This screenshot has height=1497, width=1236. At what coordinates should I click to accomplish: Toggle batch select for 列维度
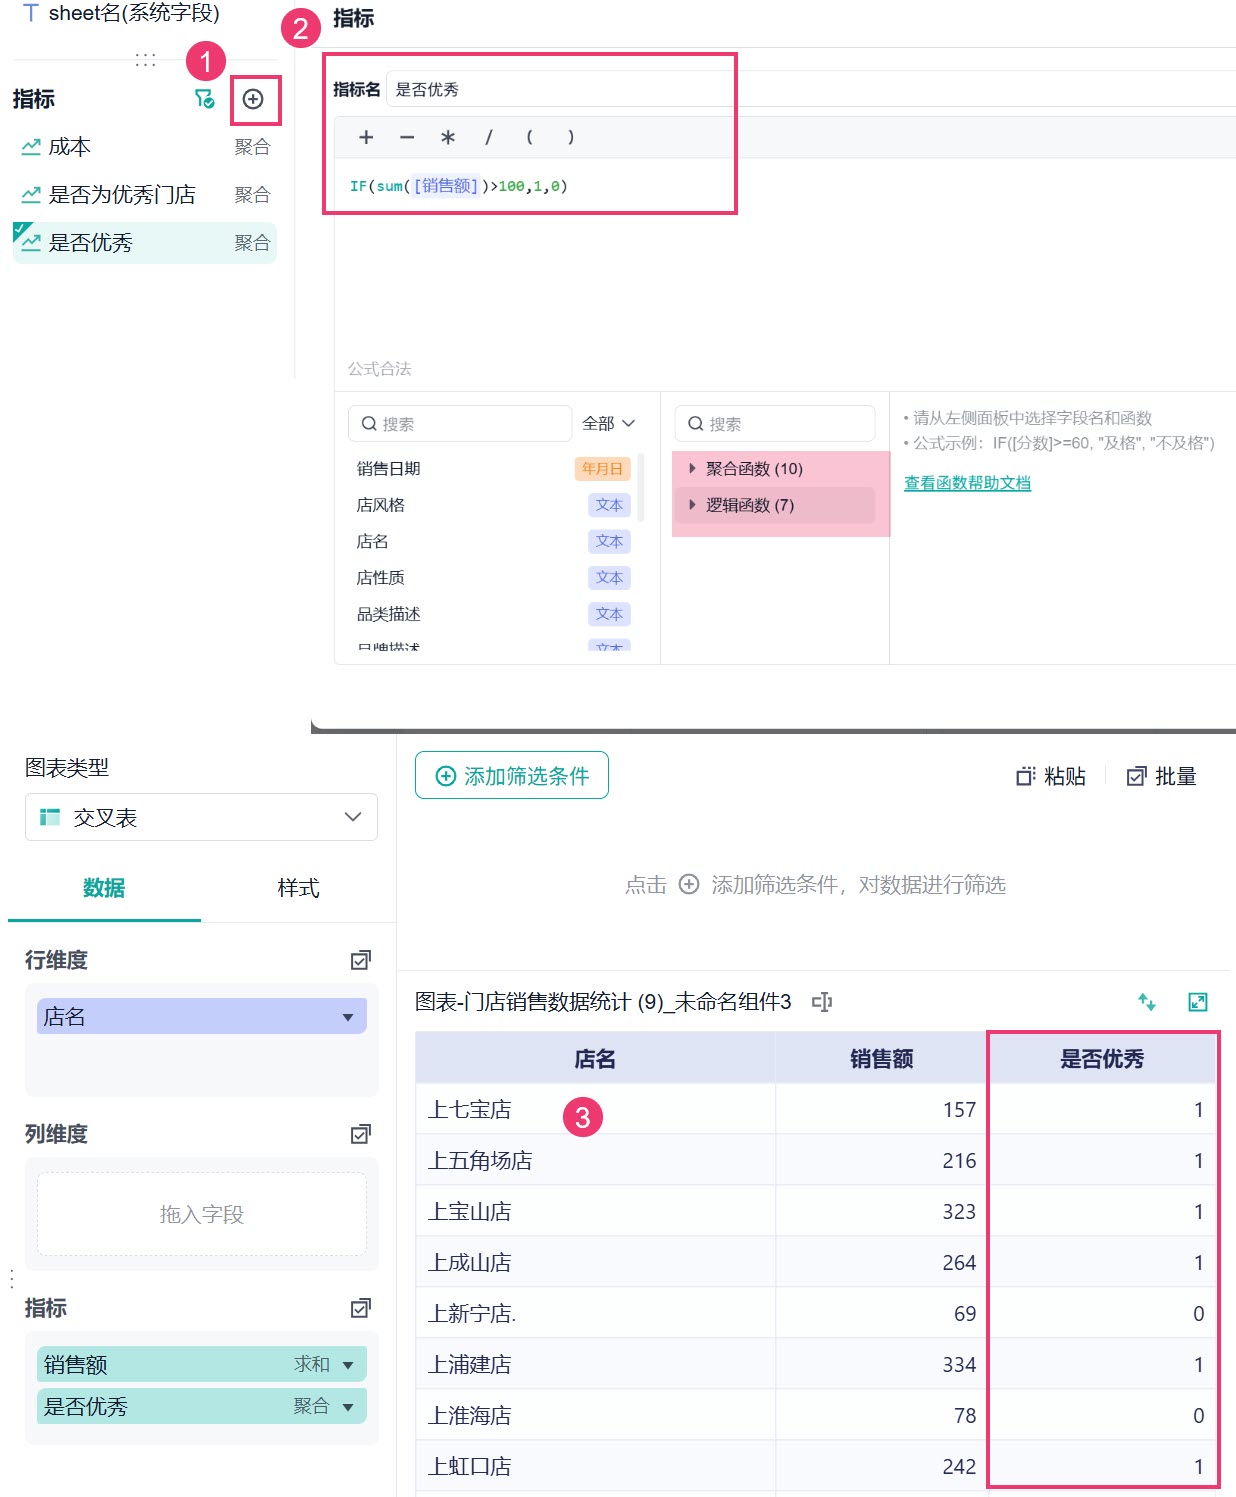(x=361, y=1134)
